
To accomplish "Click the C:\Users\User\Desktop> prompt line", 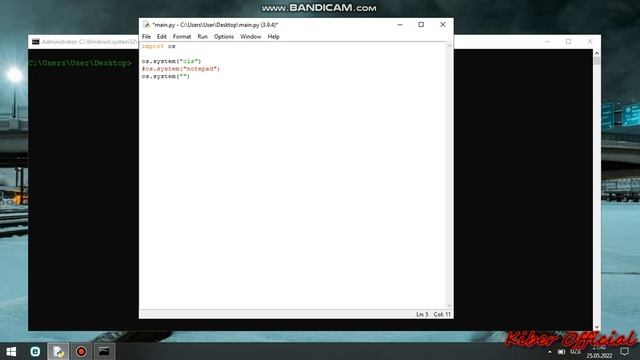I will [80, 63].
